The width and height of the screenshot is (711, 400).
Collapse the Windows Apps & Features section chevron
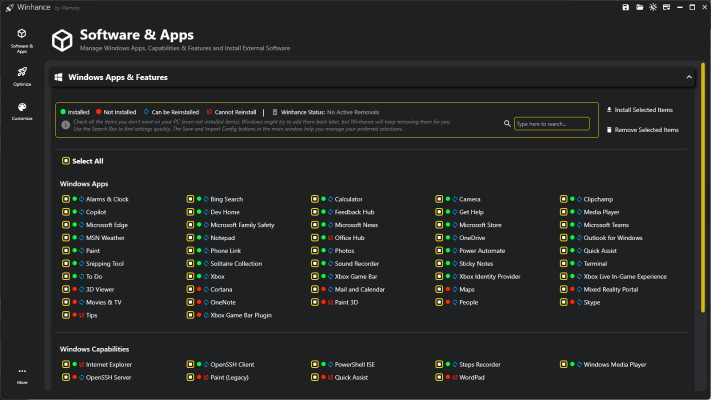tap(689, 77)
